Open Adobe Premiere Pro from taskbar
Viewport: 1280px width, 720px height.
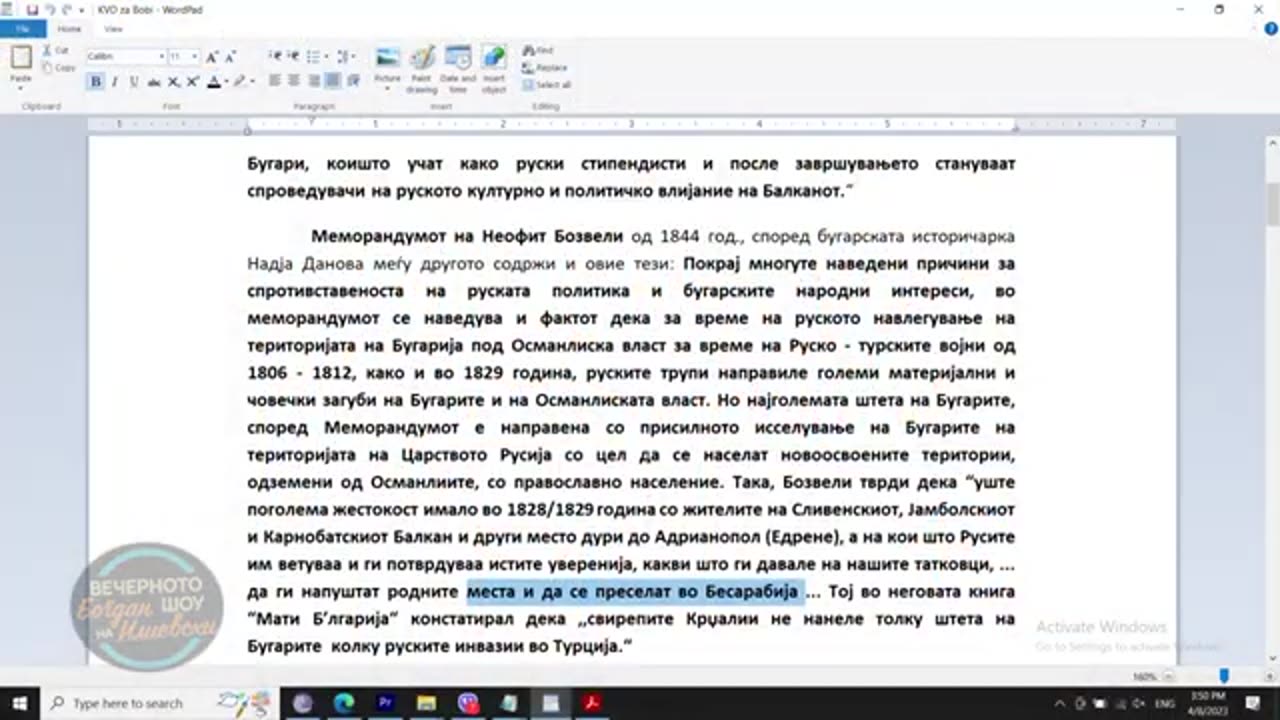pos(385,703)
